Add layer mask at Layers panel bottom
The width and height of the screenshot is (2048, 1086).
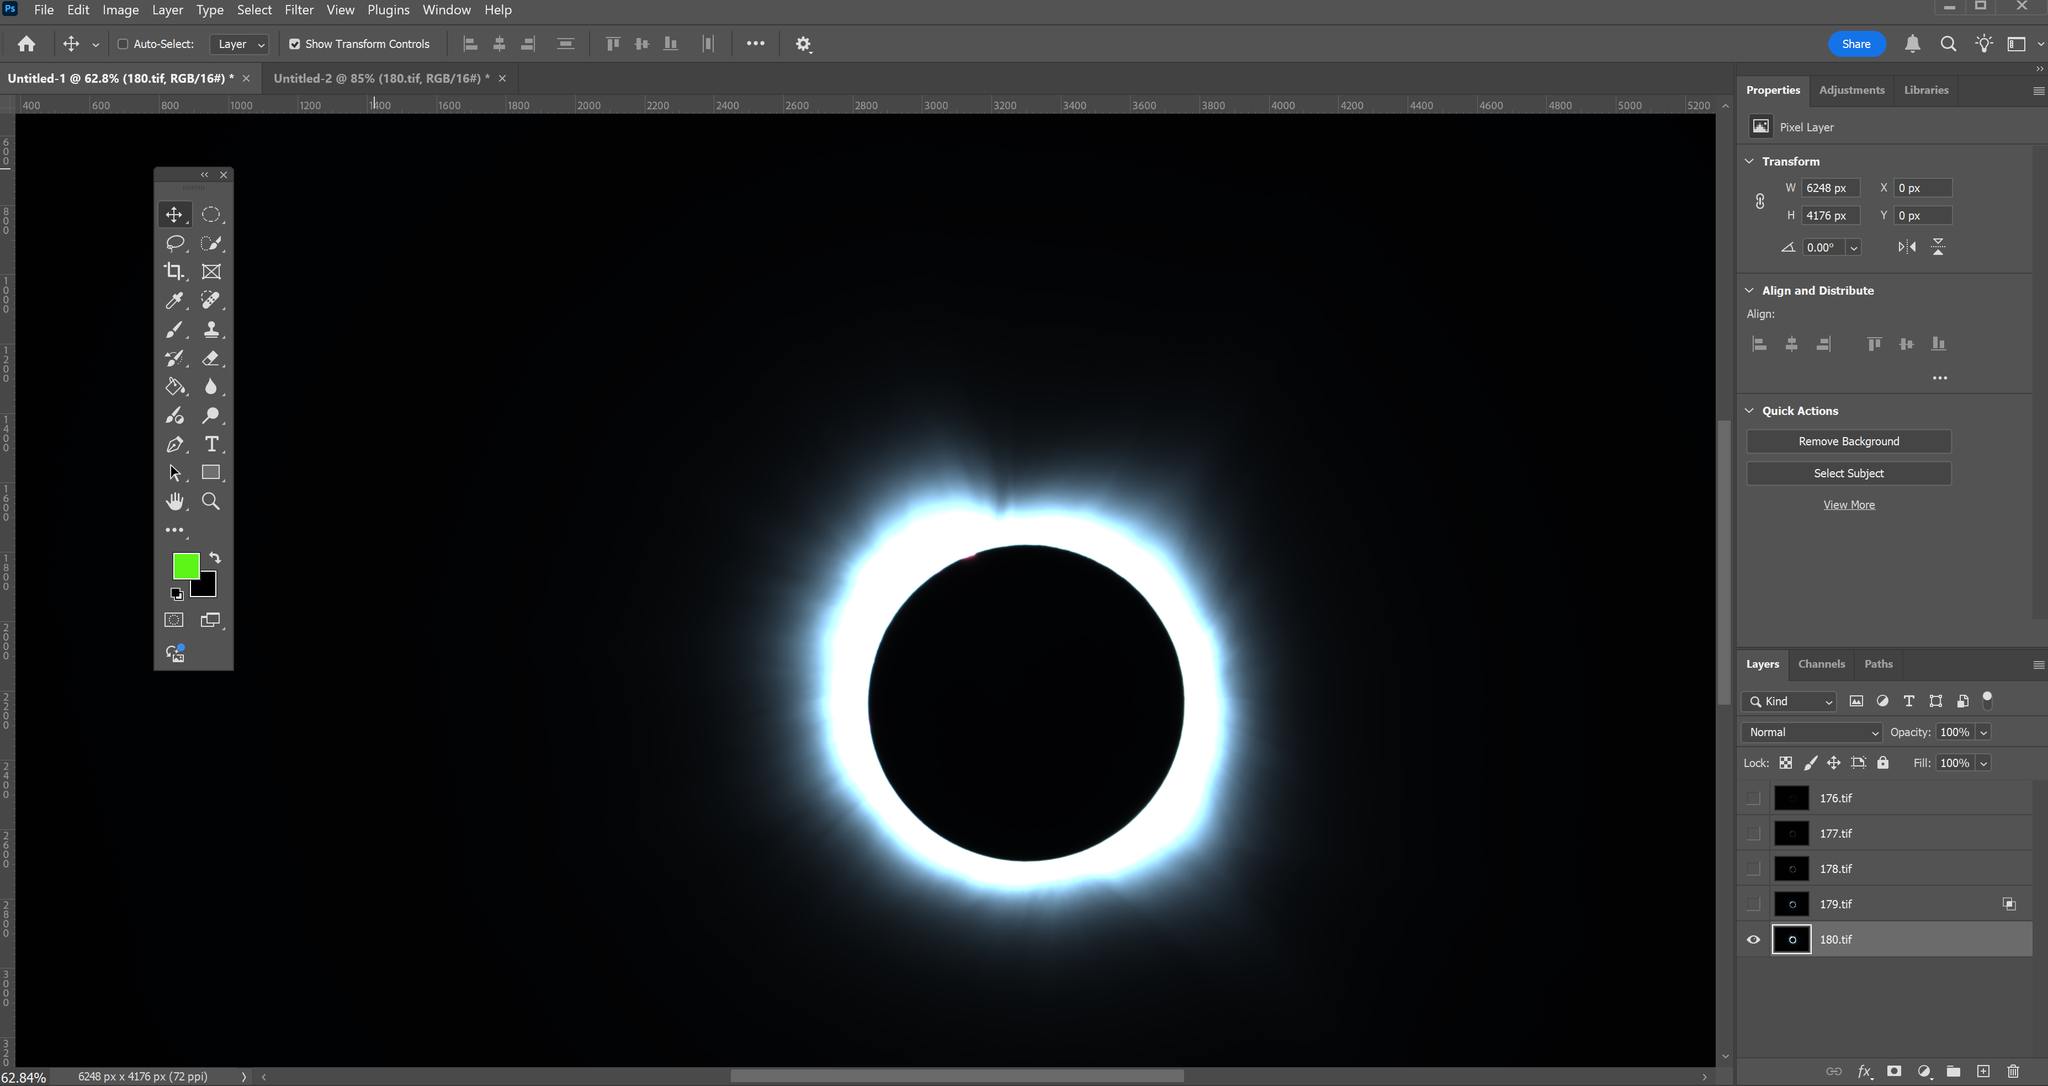(x=1894, y=1071)
